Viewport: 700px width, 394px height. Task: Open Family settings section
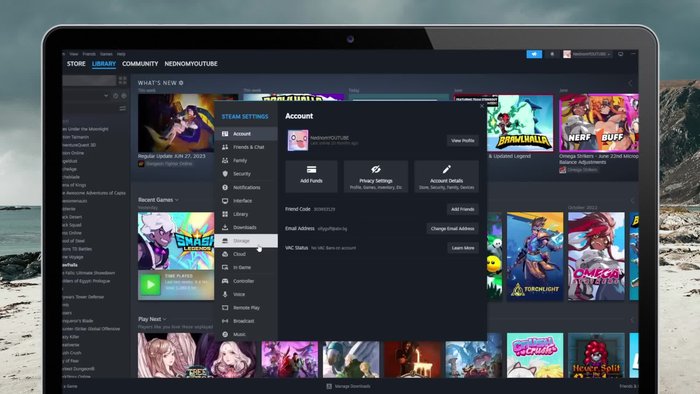coord(246,161)
